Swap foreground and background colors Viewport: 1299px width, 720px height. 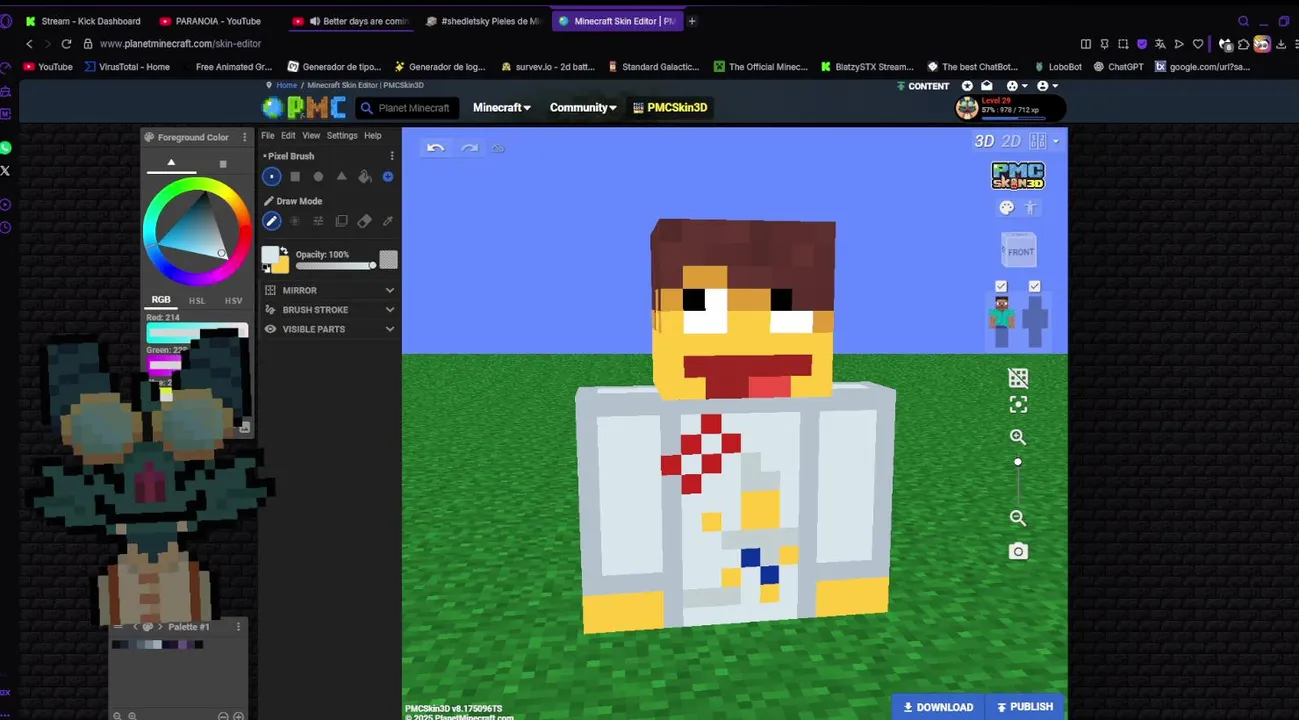(284, 250)
